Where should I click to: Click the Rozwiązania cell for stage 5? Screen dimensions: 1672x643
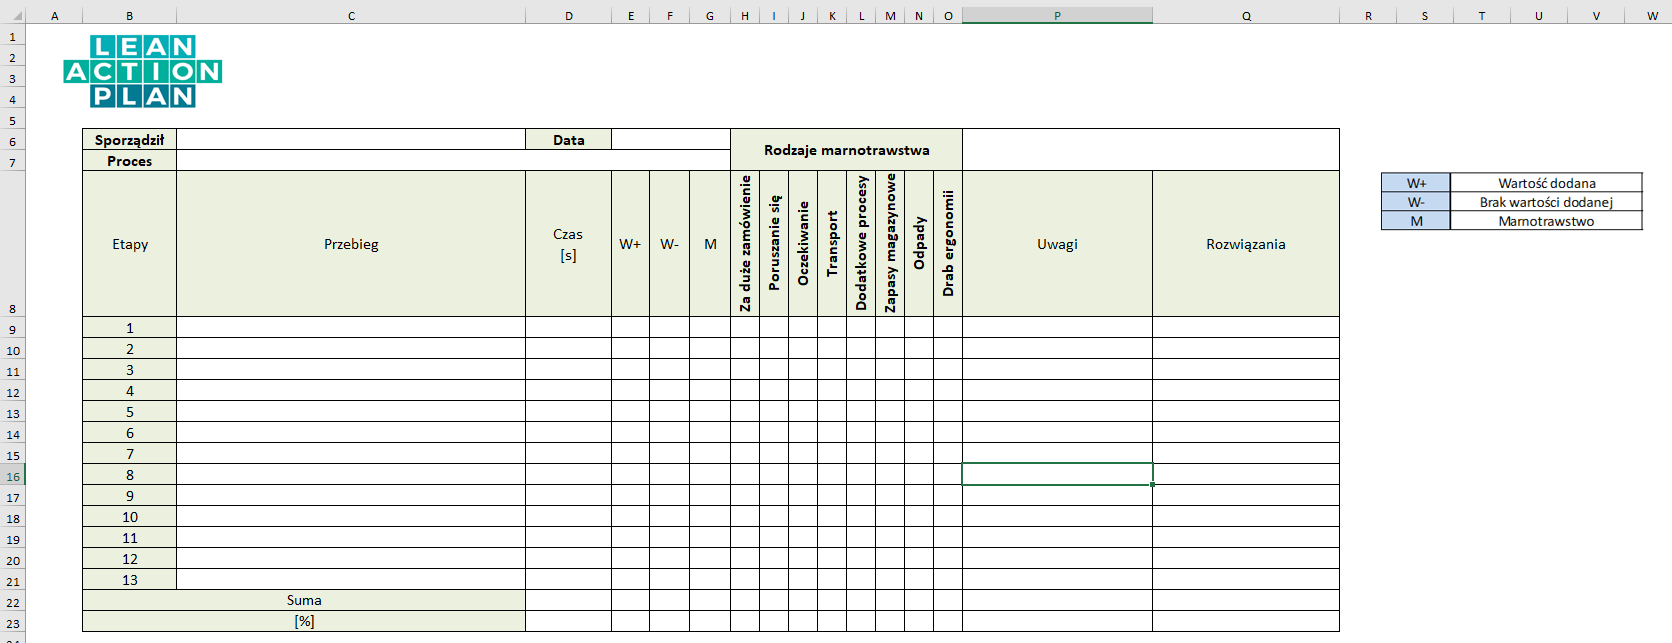coord(1245,412)
